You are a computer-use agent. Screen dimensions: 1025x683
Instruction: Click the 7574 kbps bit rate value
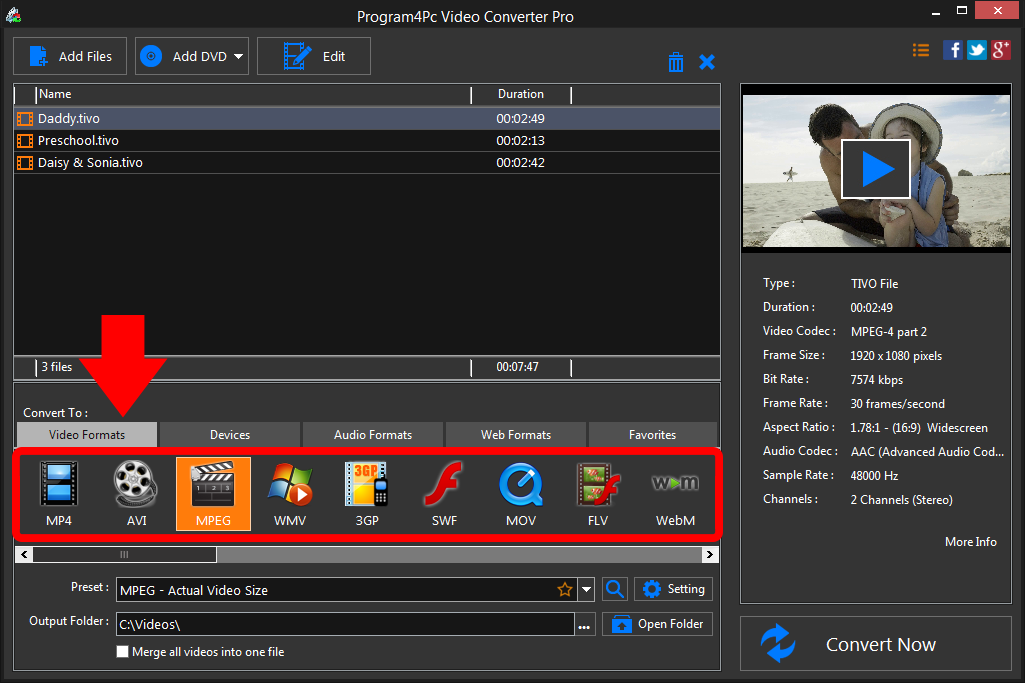(877, 380)
